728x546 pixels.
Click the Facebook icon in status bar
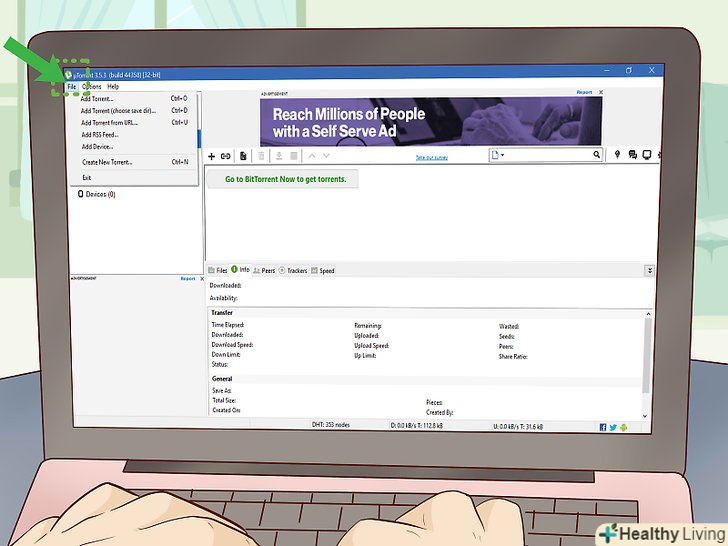click(603, 427)
